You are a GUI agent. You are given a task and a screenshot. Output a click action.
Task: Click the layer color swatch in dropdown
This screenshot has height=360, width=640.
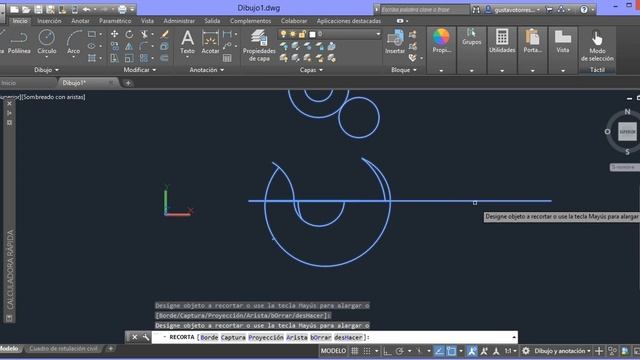click(x=312, y=34)
